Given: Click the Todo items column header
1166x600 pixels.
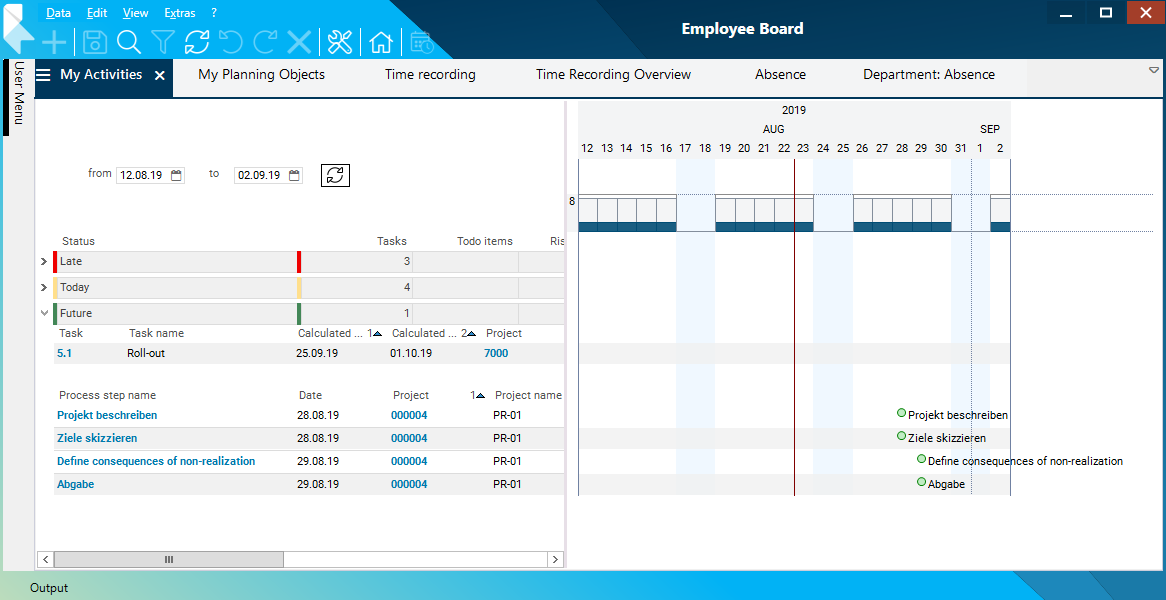Looking at the screenshot, I should (x=485, y=242).
